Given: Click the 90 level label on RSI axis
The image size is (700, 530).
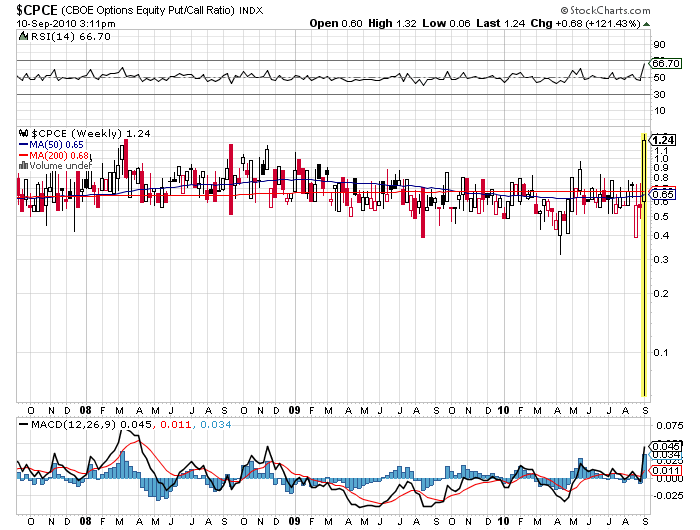Looking at the screenshot, I should pyautogui.click(x=659, y=45).
